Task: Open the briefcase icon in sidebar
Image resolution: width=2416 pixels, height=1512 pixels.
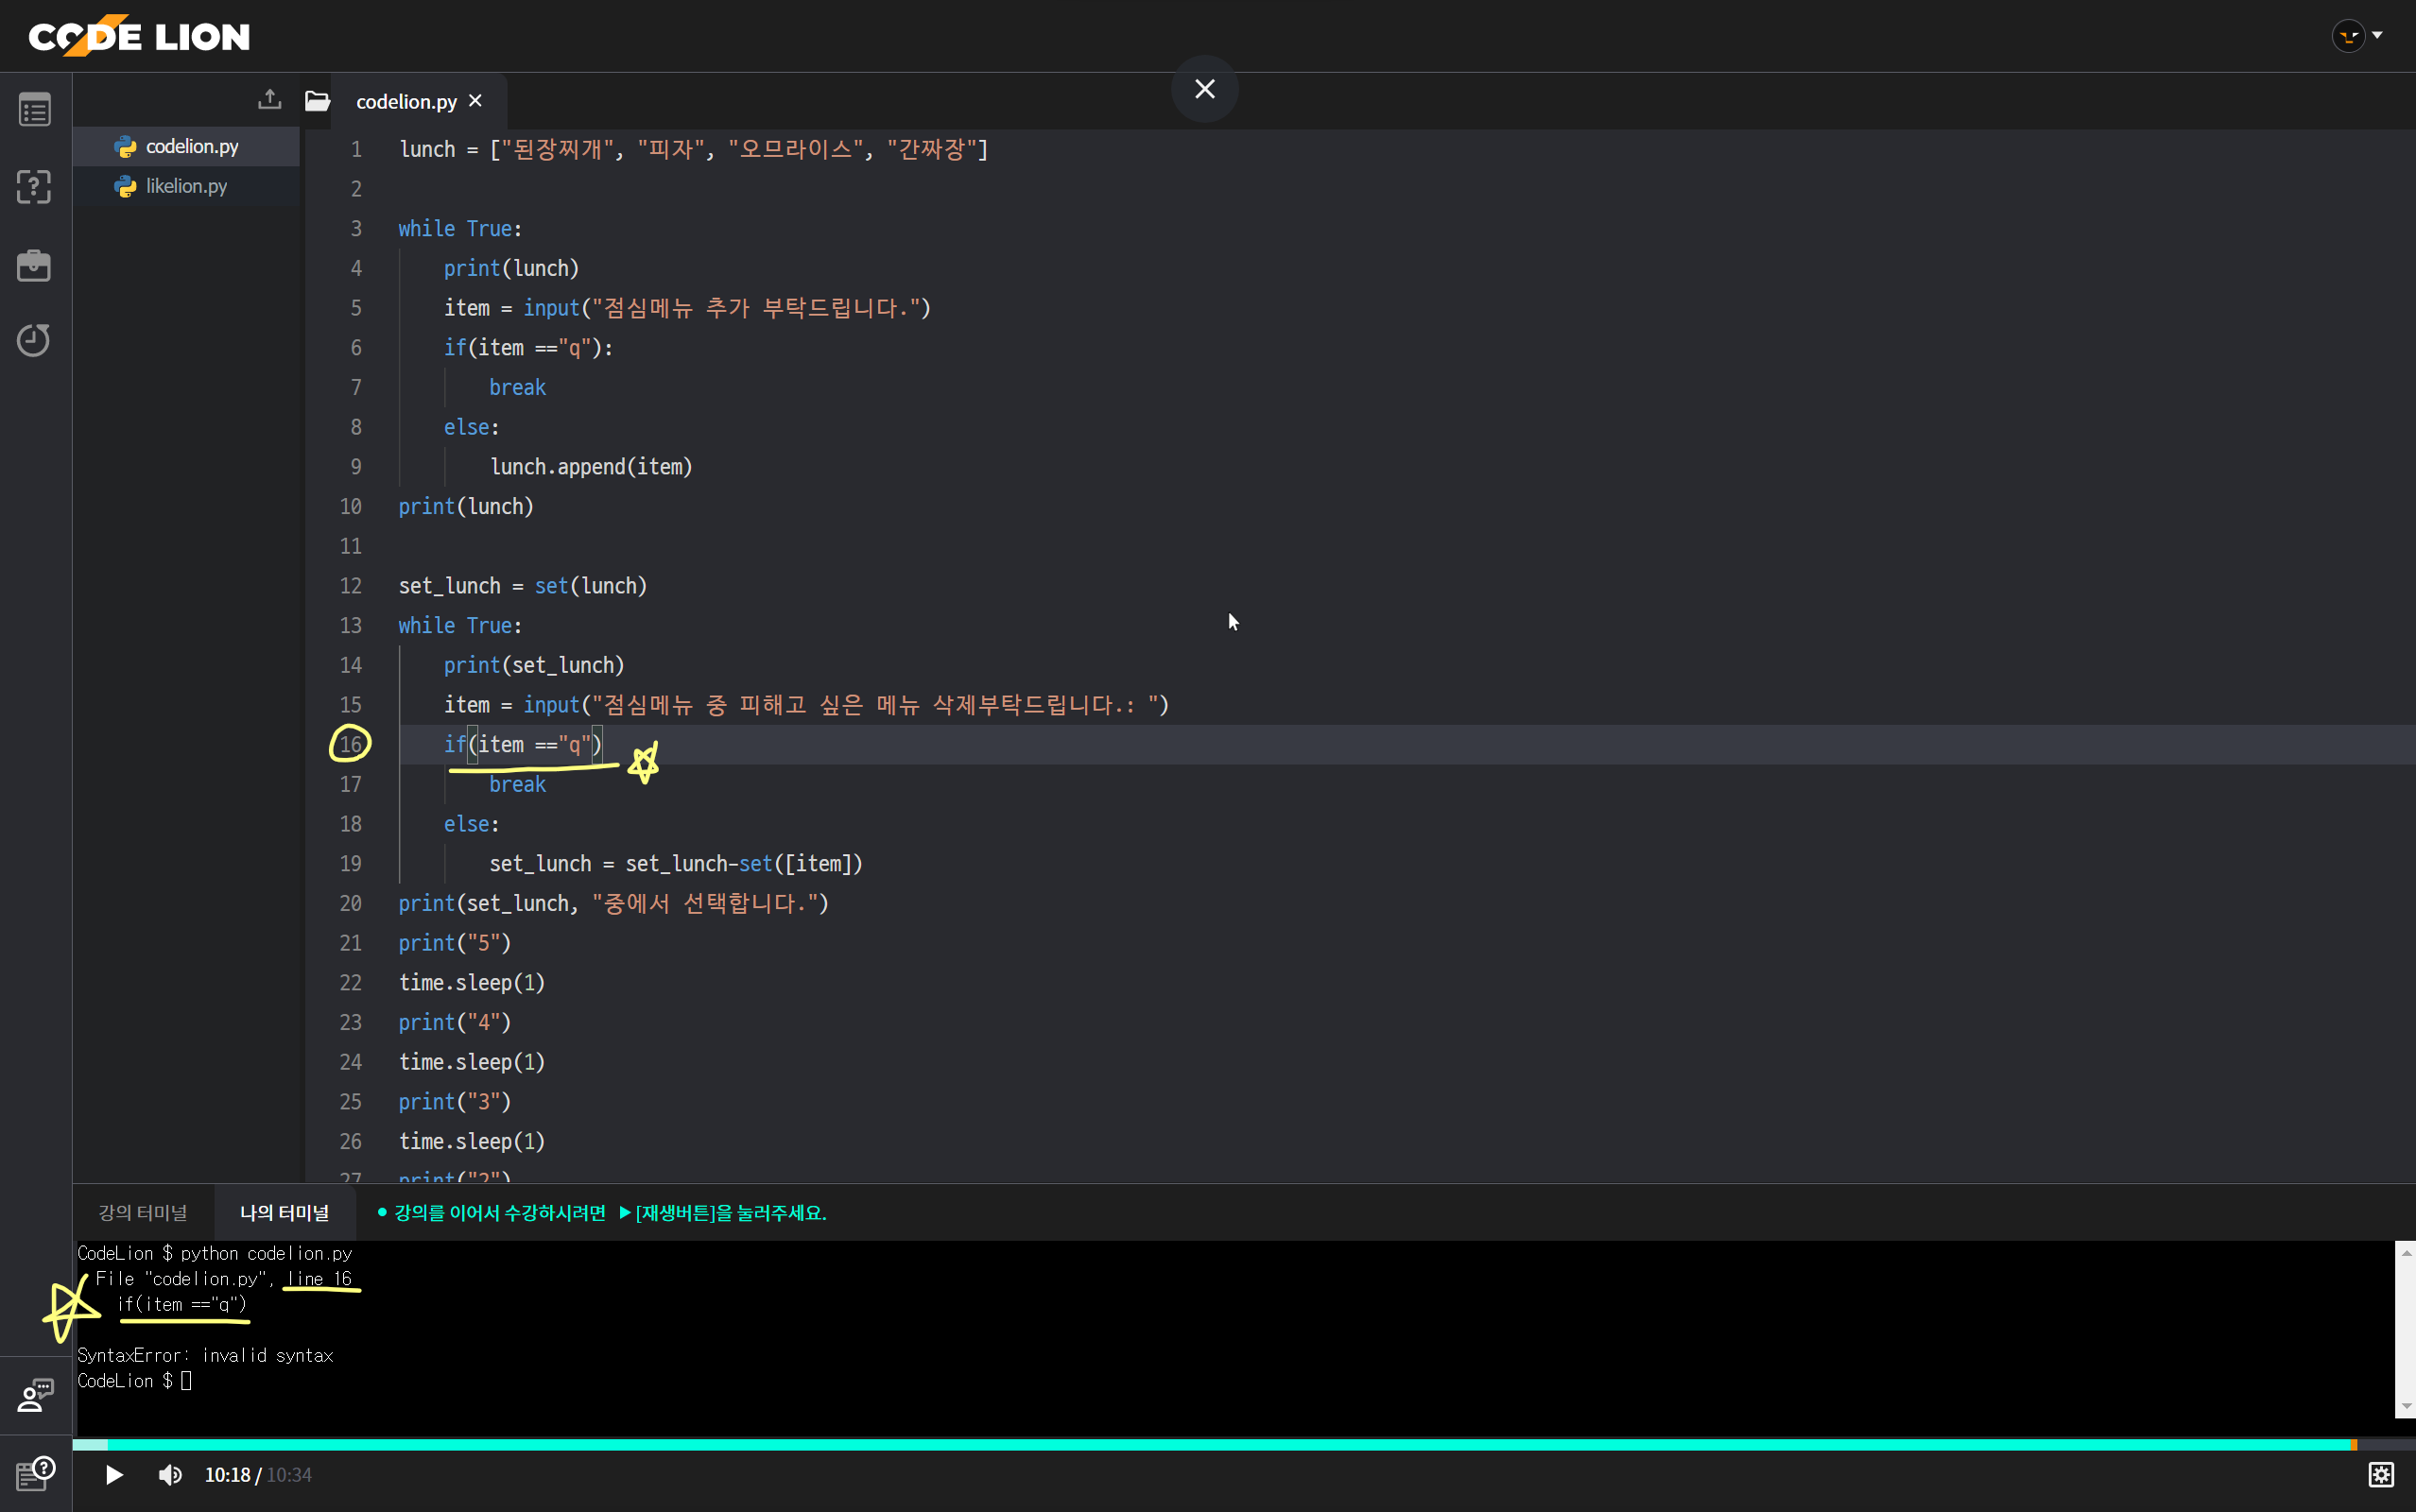Action: pyautogui.click(x=35, y=265)
